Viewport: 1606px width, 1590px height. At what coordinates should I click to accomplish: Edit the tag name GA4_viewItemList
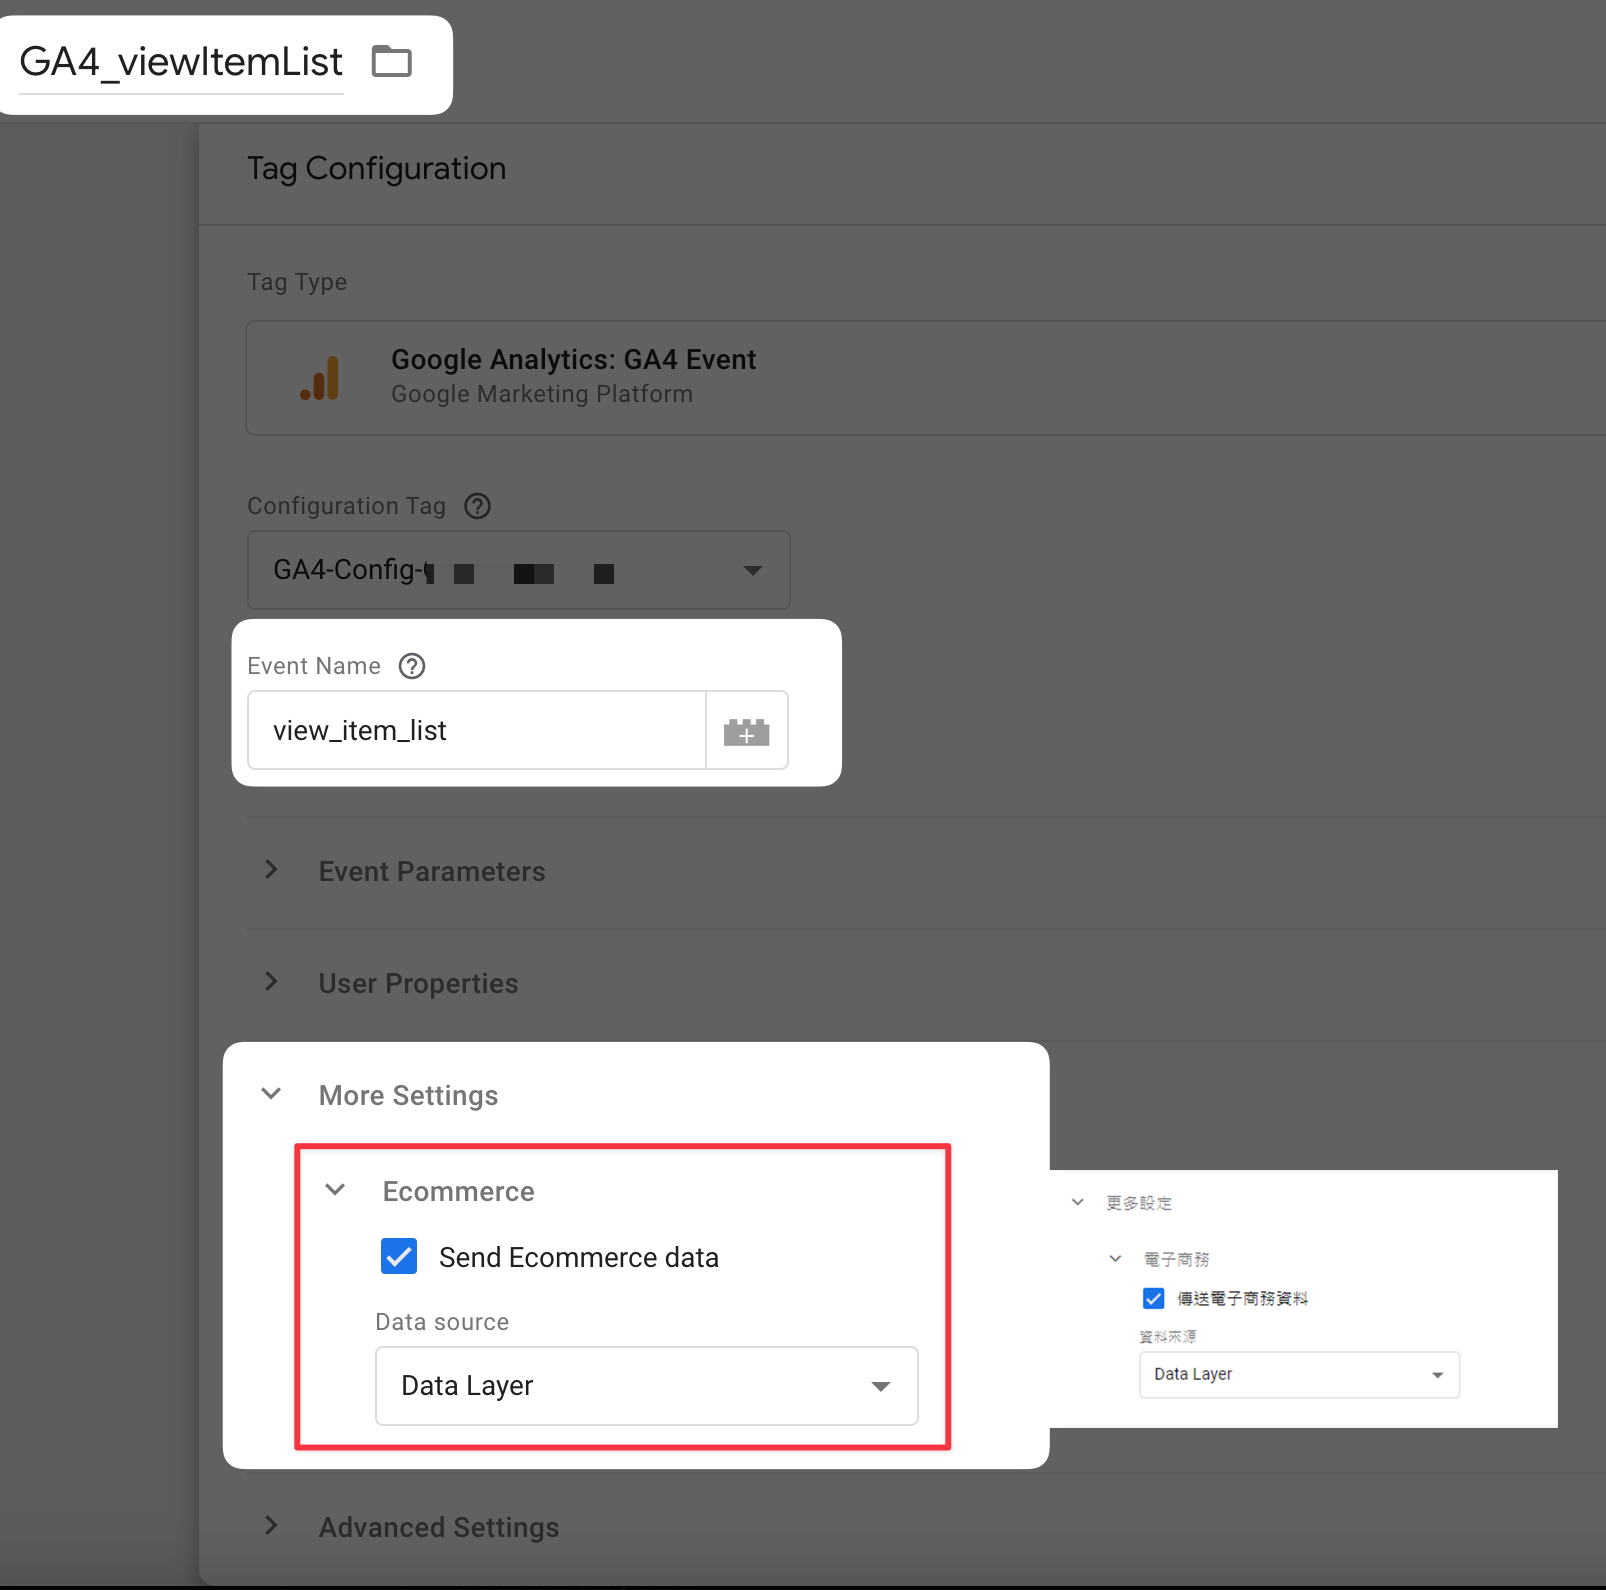pos(181,62)
